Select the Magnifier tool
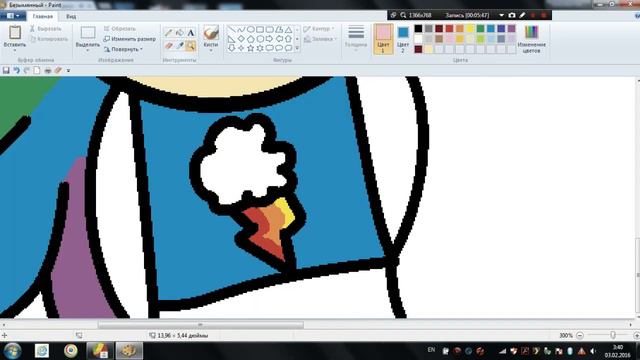 (191, 46)
